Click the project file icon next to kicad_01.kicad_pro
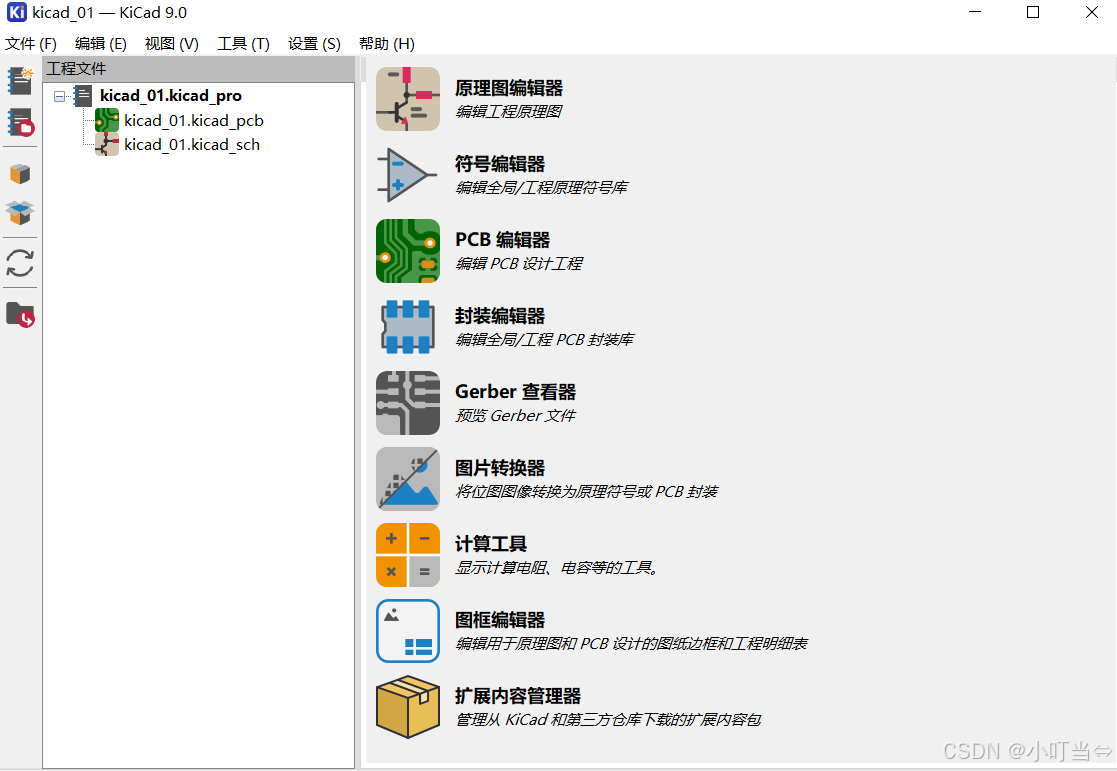1117x771 pixels. click(x=83, y=96)
